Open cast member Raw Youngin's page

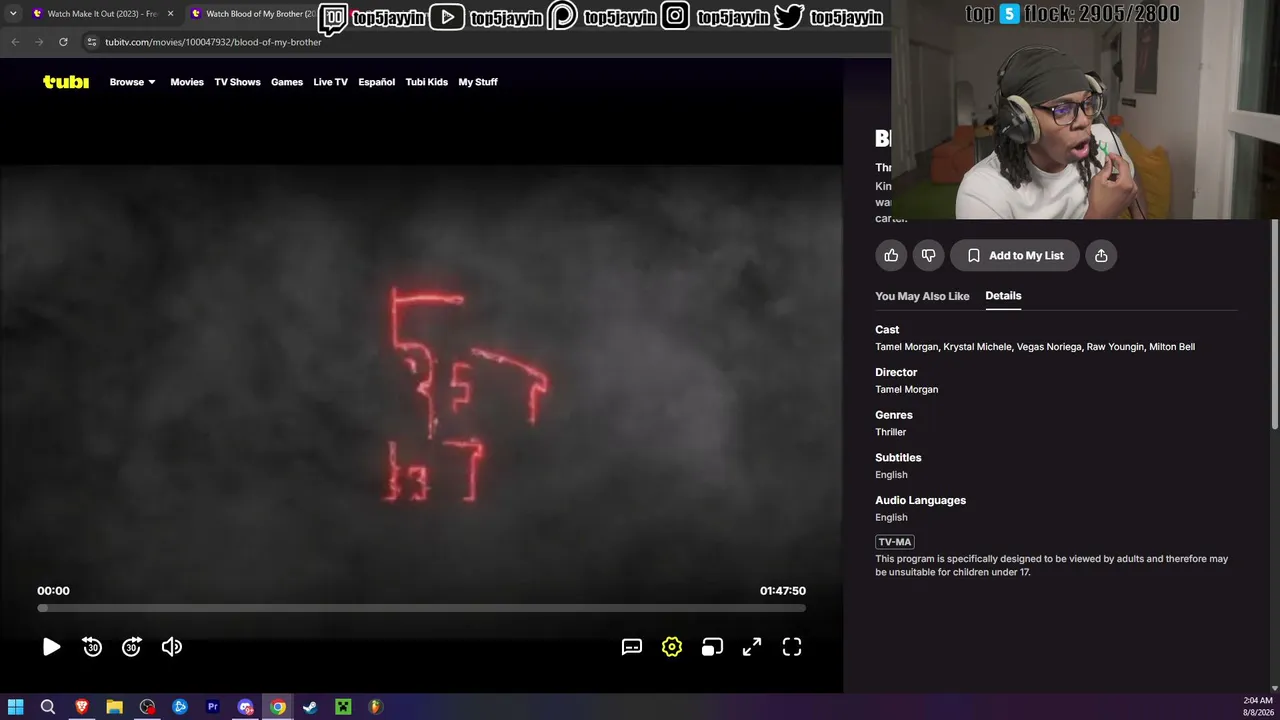point(1115,347)
